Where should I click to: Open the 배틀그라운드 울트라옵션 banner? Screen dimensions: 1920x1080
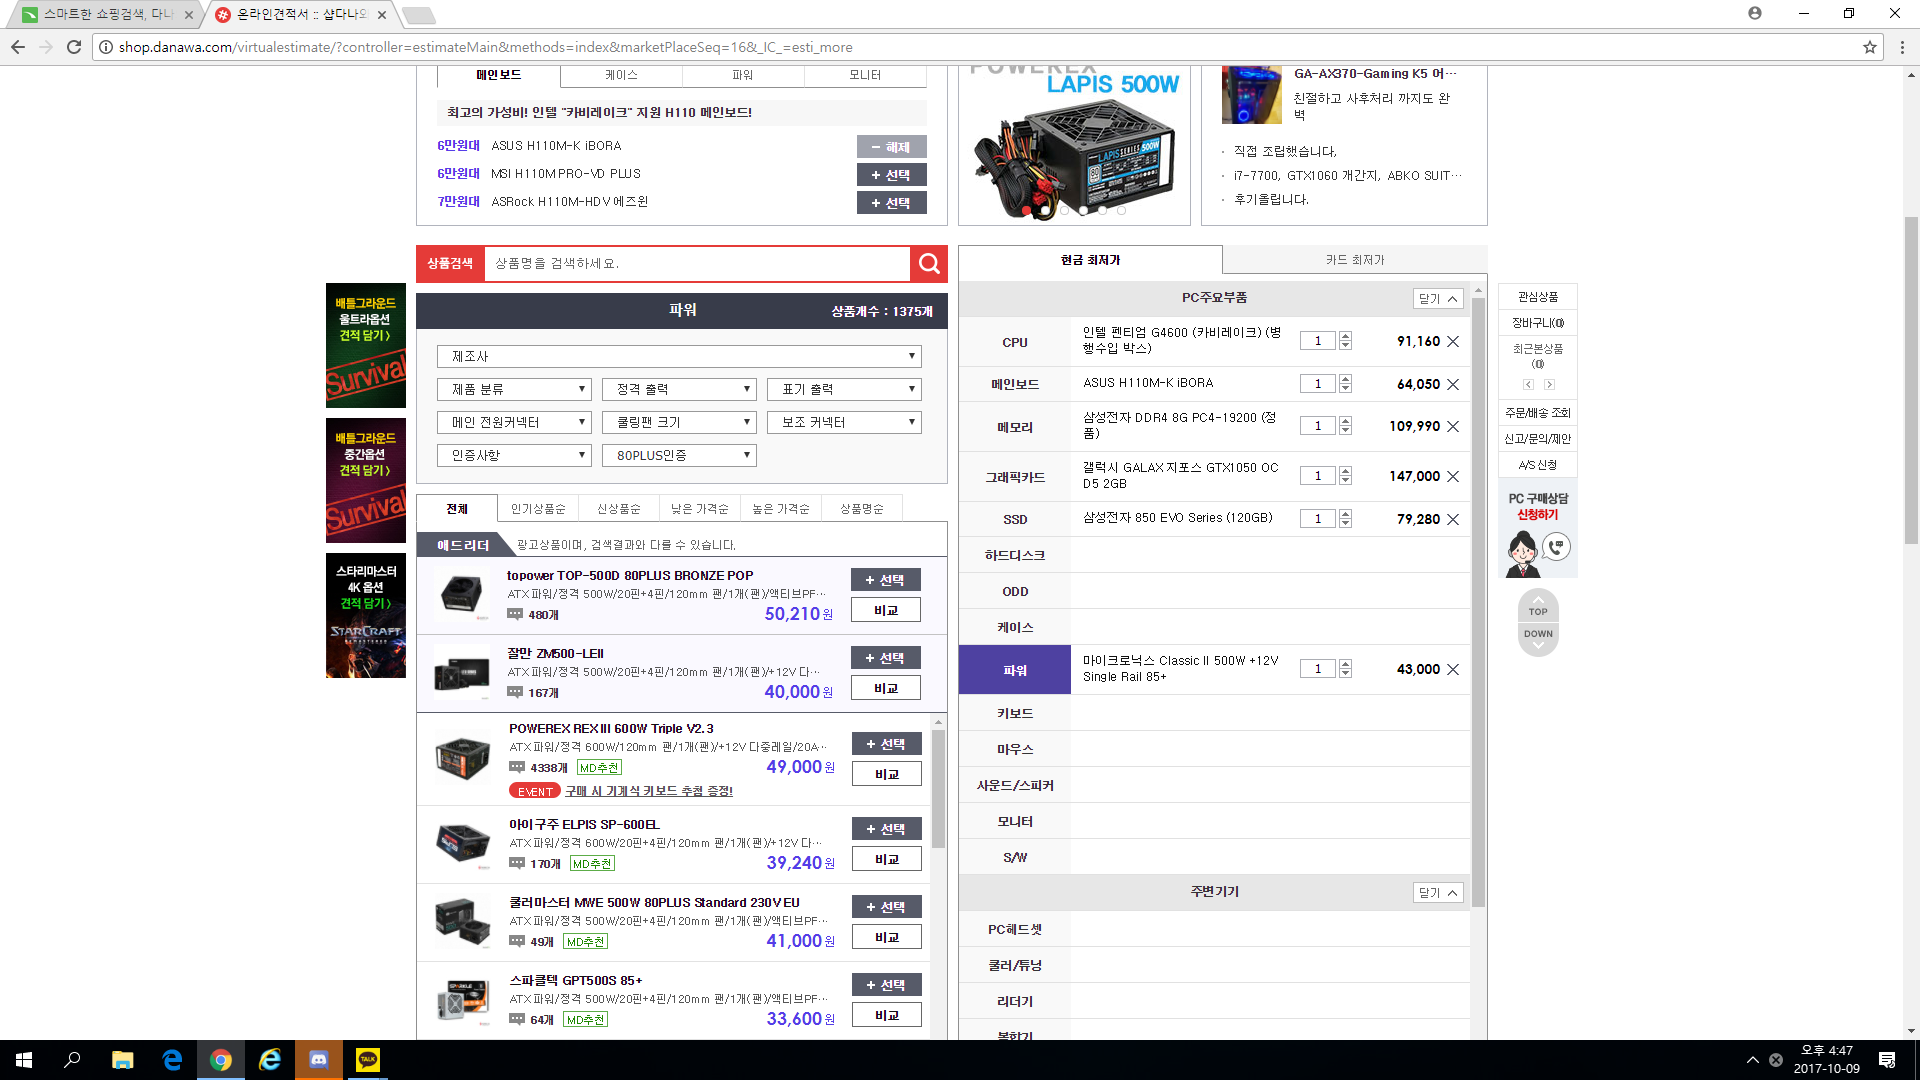tap(366, 345)
